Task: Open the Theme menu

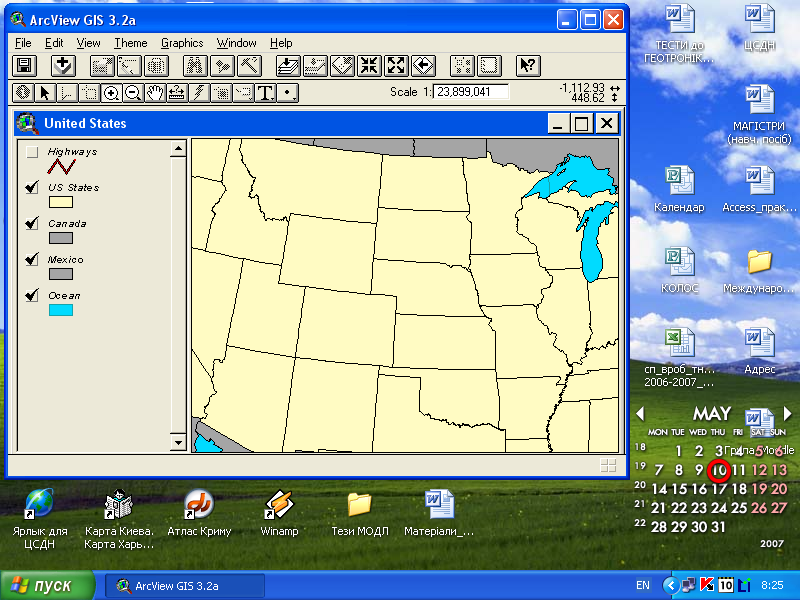Action: click(x=131, y=43)
